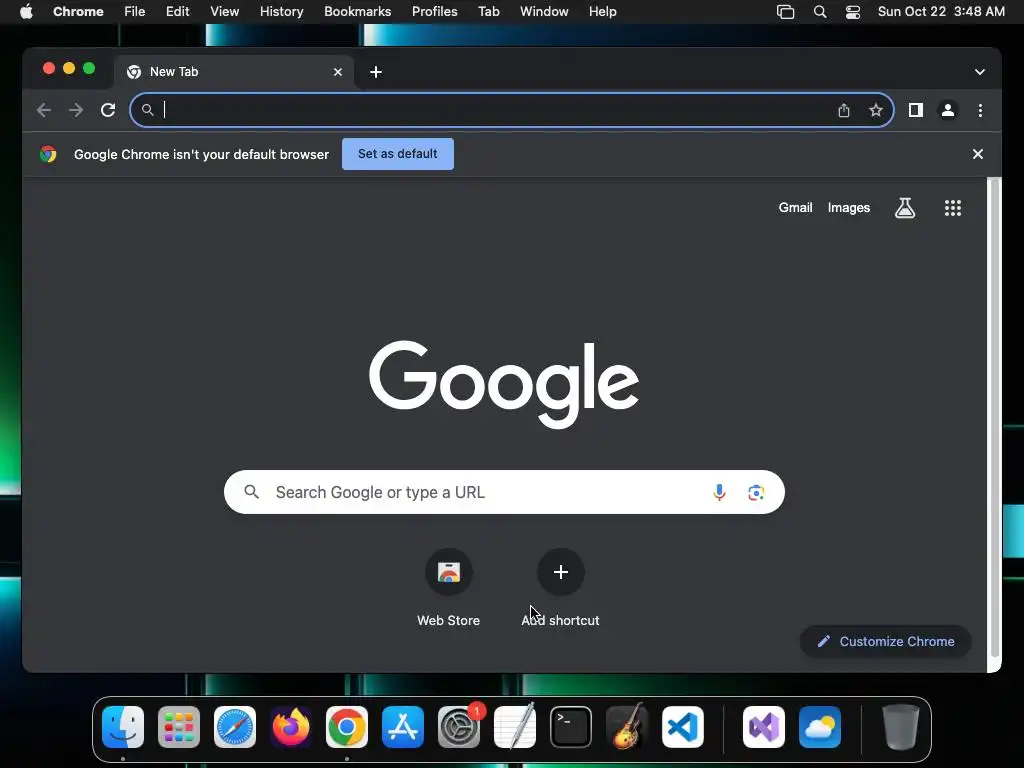Reload the current page

(108, 110)
